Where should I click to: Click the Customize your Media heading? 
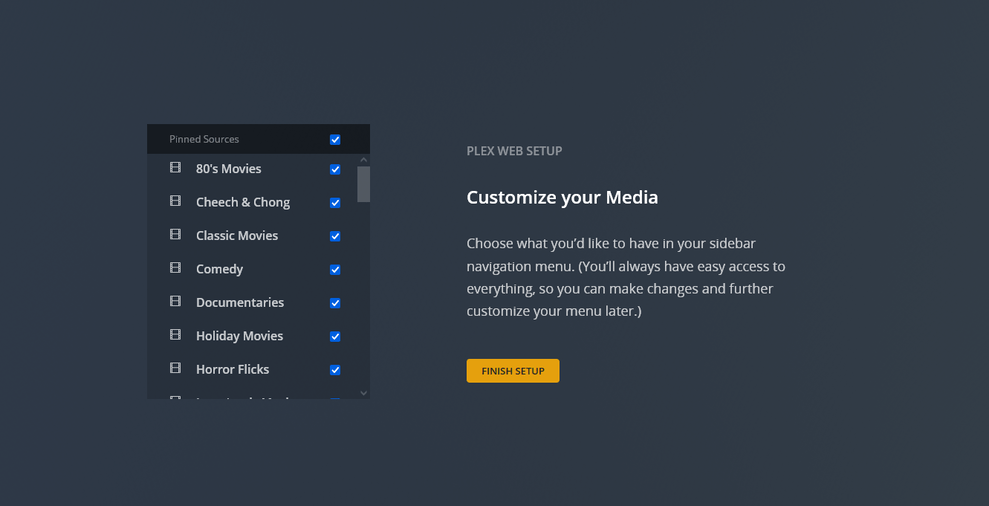point(562,197)
